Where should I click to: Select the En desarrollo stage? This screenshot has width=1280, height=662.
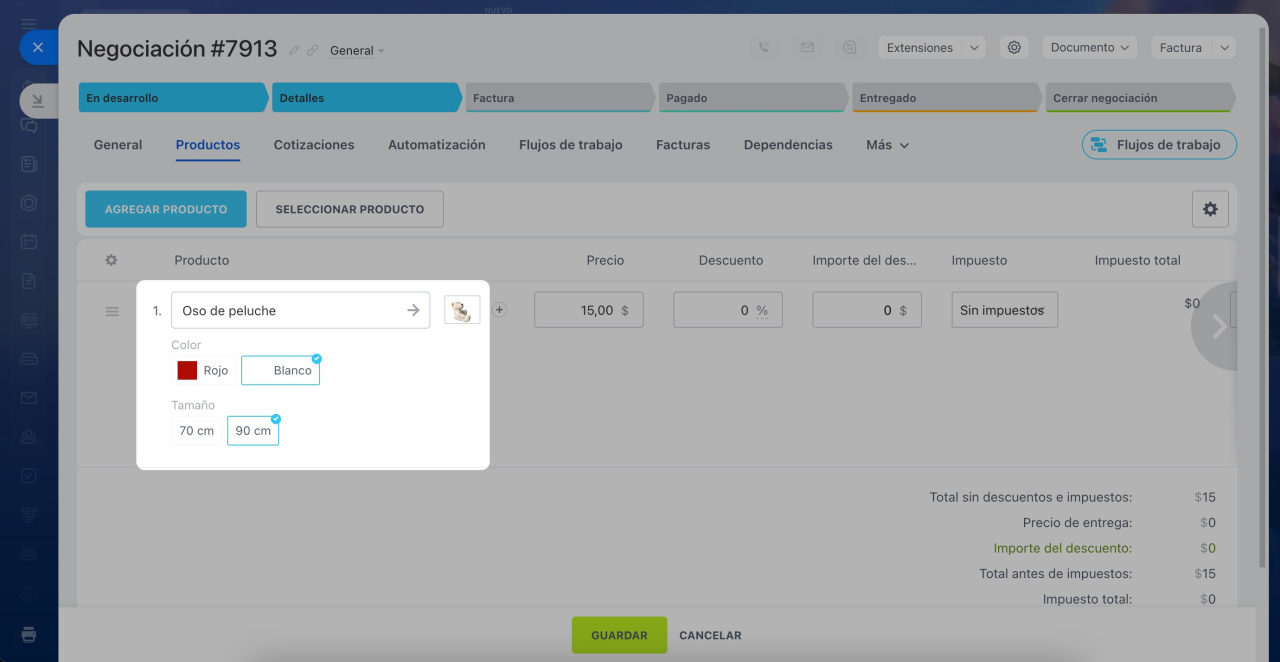173,98
